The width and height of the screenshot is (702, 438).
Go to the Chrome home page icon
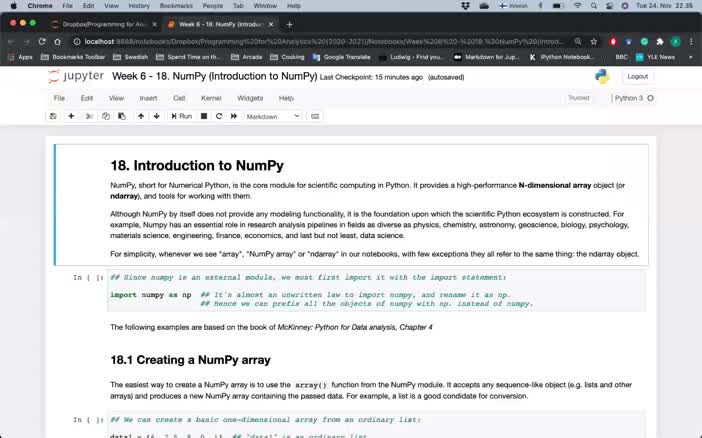(x=57, y=42)
